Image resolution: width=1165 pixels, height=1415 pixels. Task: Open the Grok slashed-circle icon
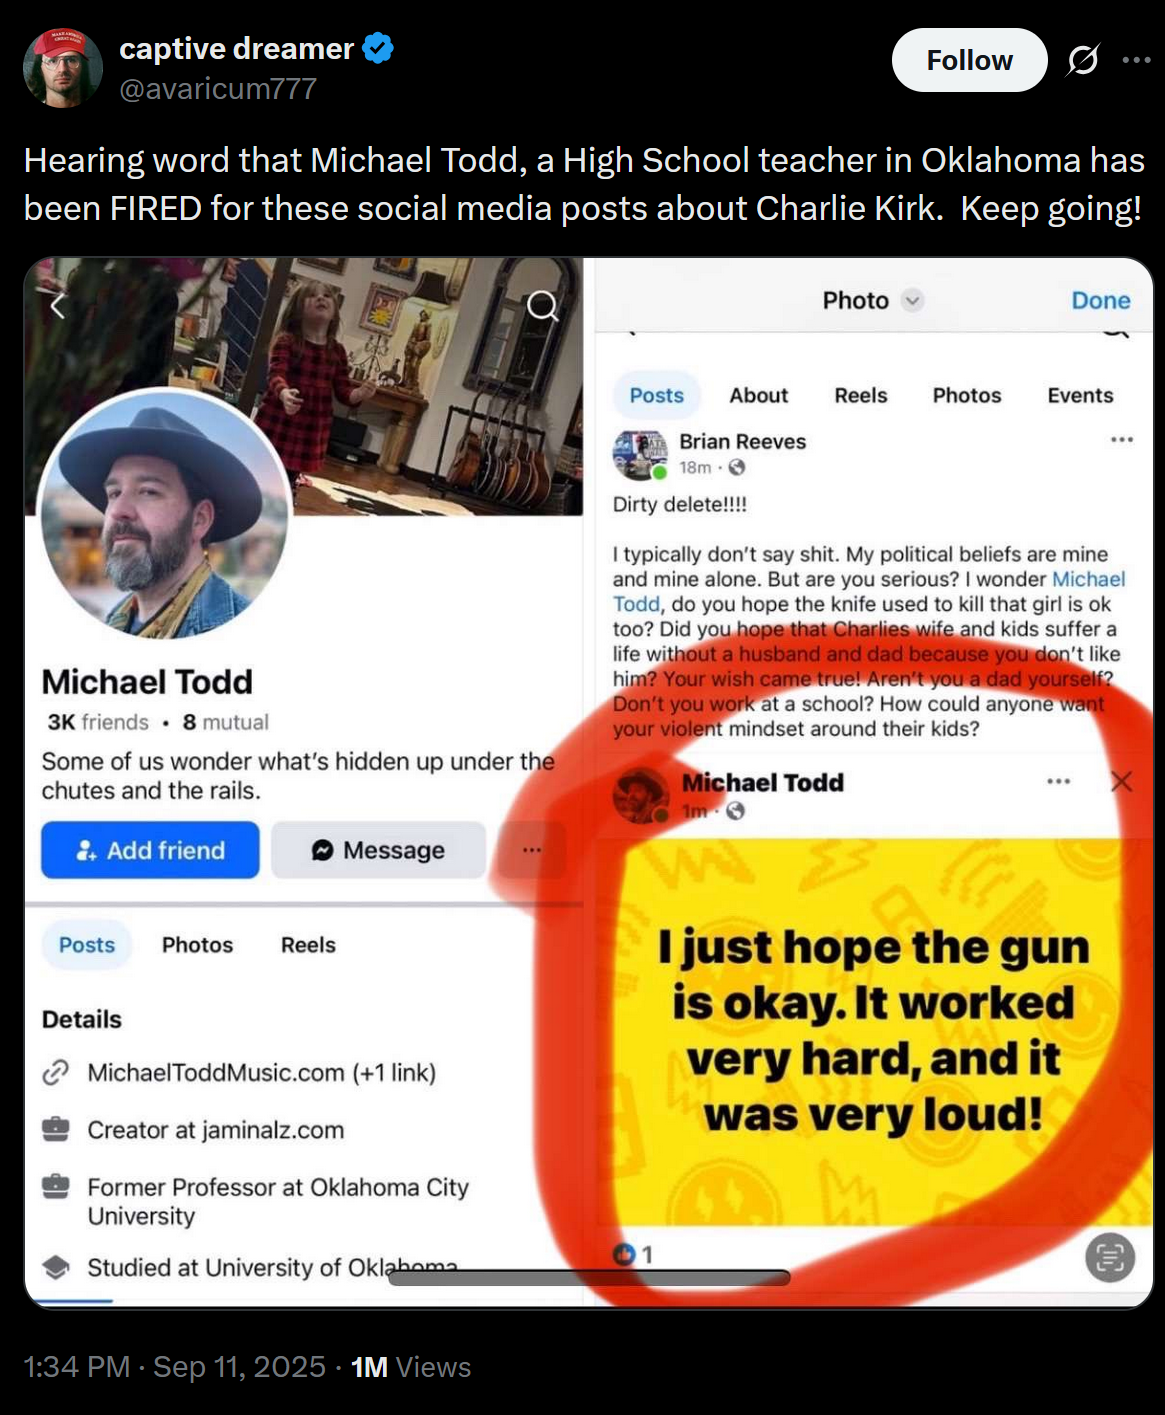point(1083,61)
